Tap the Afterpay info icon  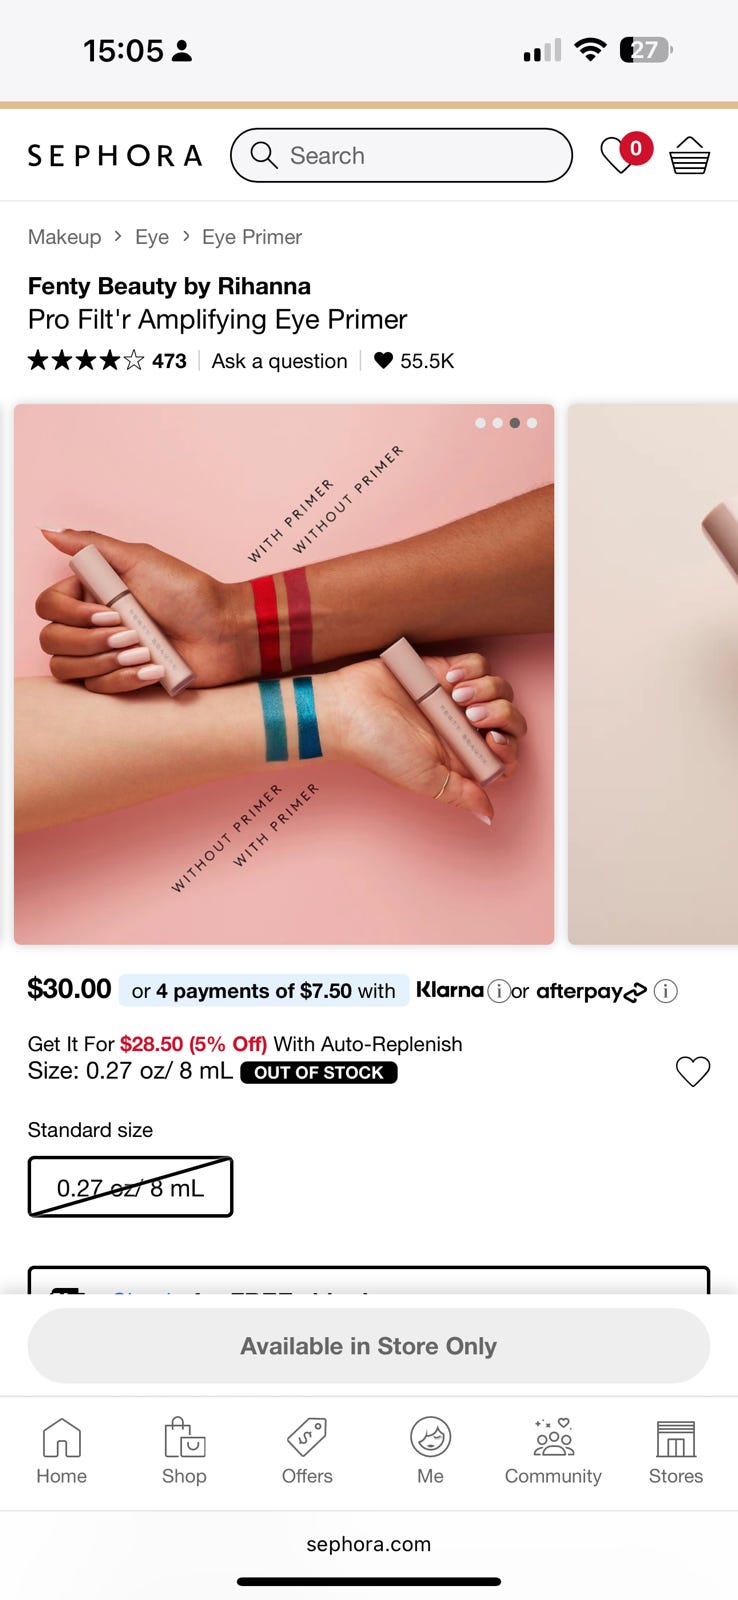pos(665,991)
